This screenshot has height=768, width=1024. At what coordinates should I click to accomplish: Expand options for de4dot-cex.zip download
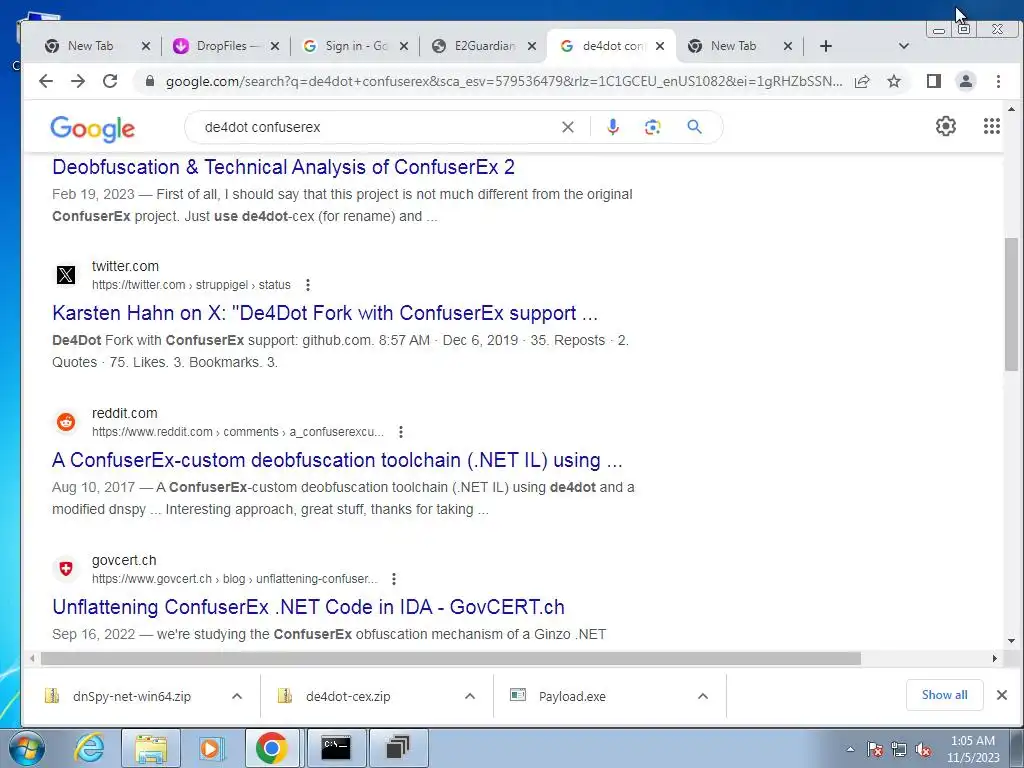point(470,696)
